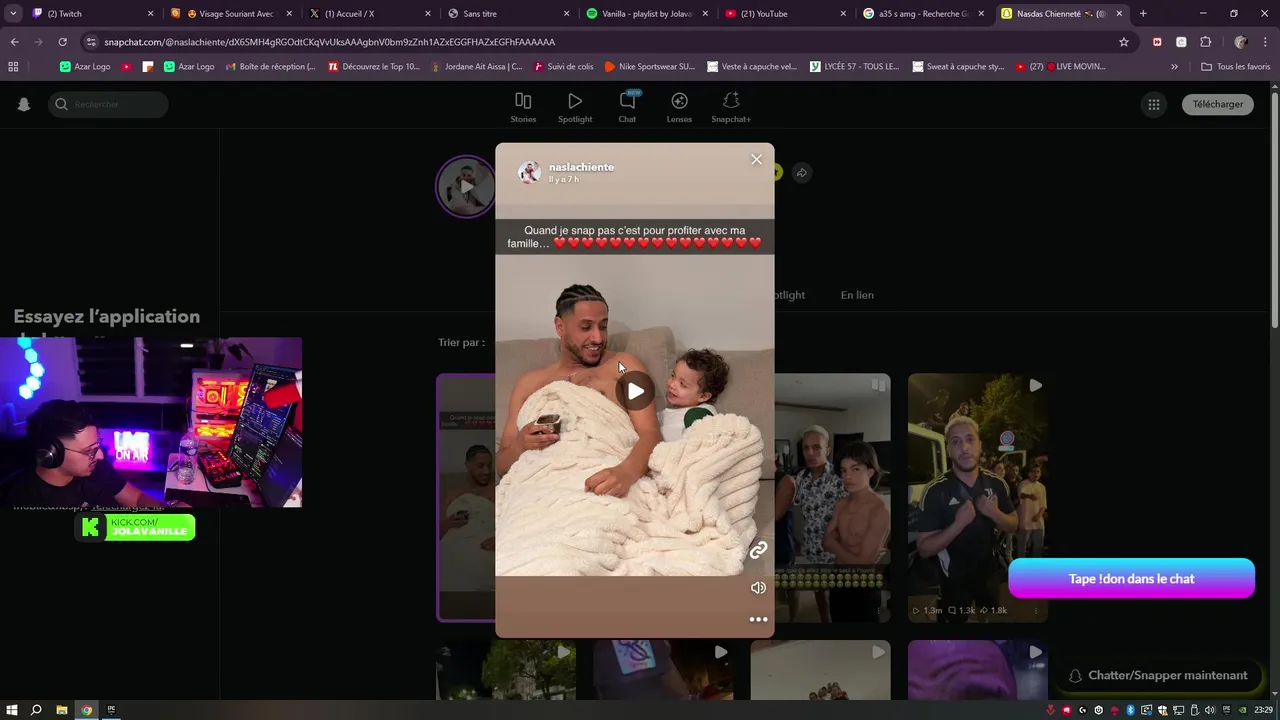The height and width of the screenshot is (720, 1280).
Task: Open the apps grid menu
Action: (1154, 104)
